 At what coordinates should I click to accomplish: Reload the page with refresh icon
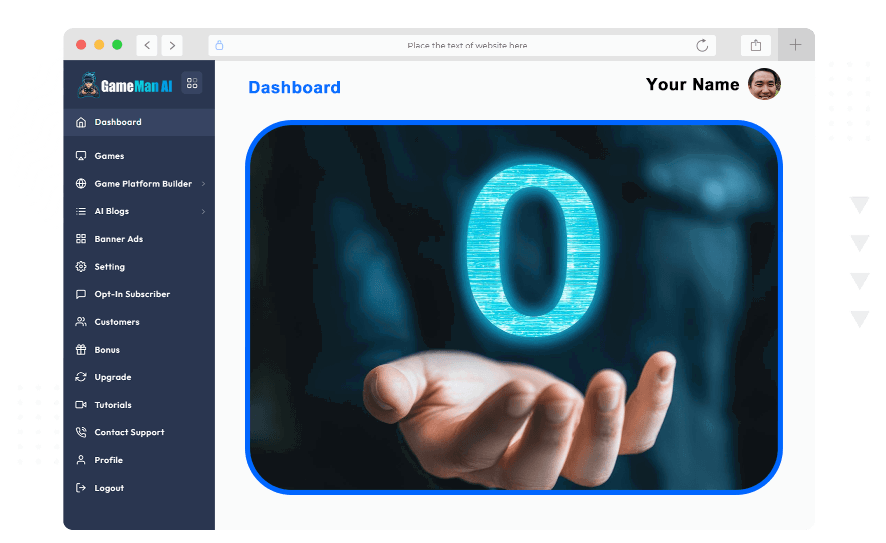[x=702, y=45]
